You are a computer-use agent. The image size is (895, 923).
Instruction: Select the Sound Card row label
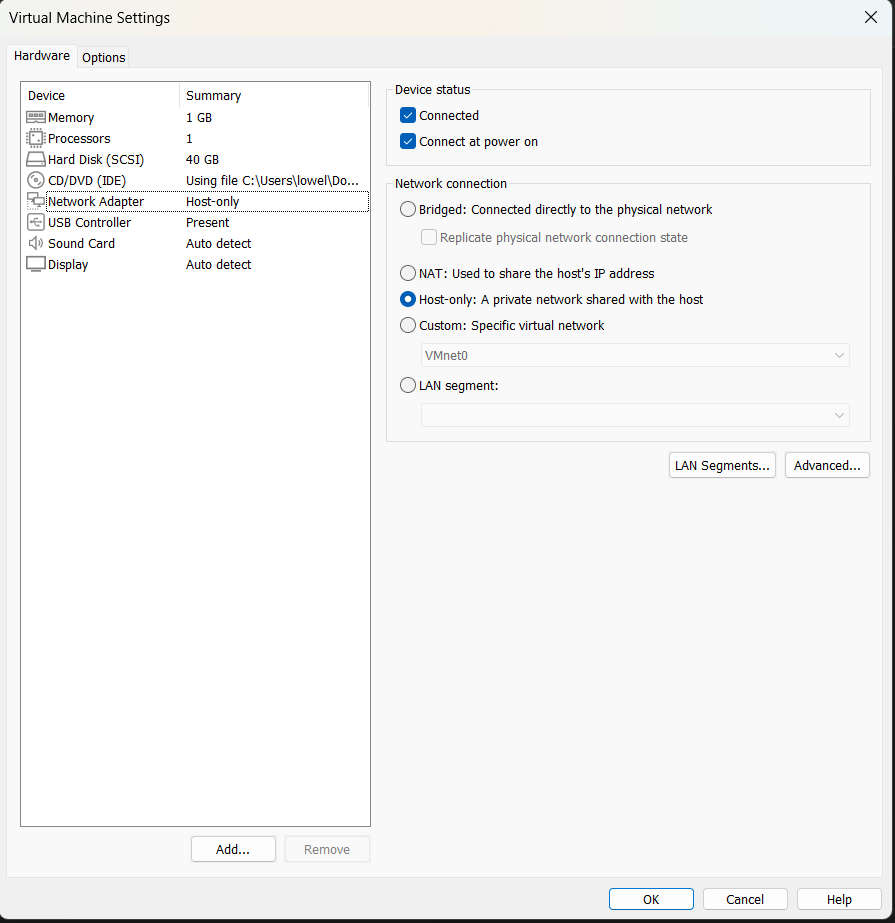(82, 244)
